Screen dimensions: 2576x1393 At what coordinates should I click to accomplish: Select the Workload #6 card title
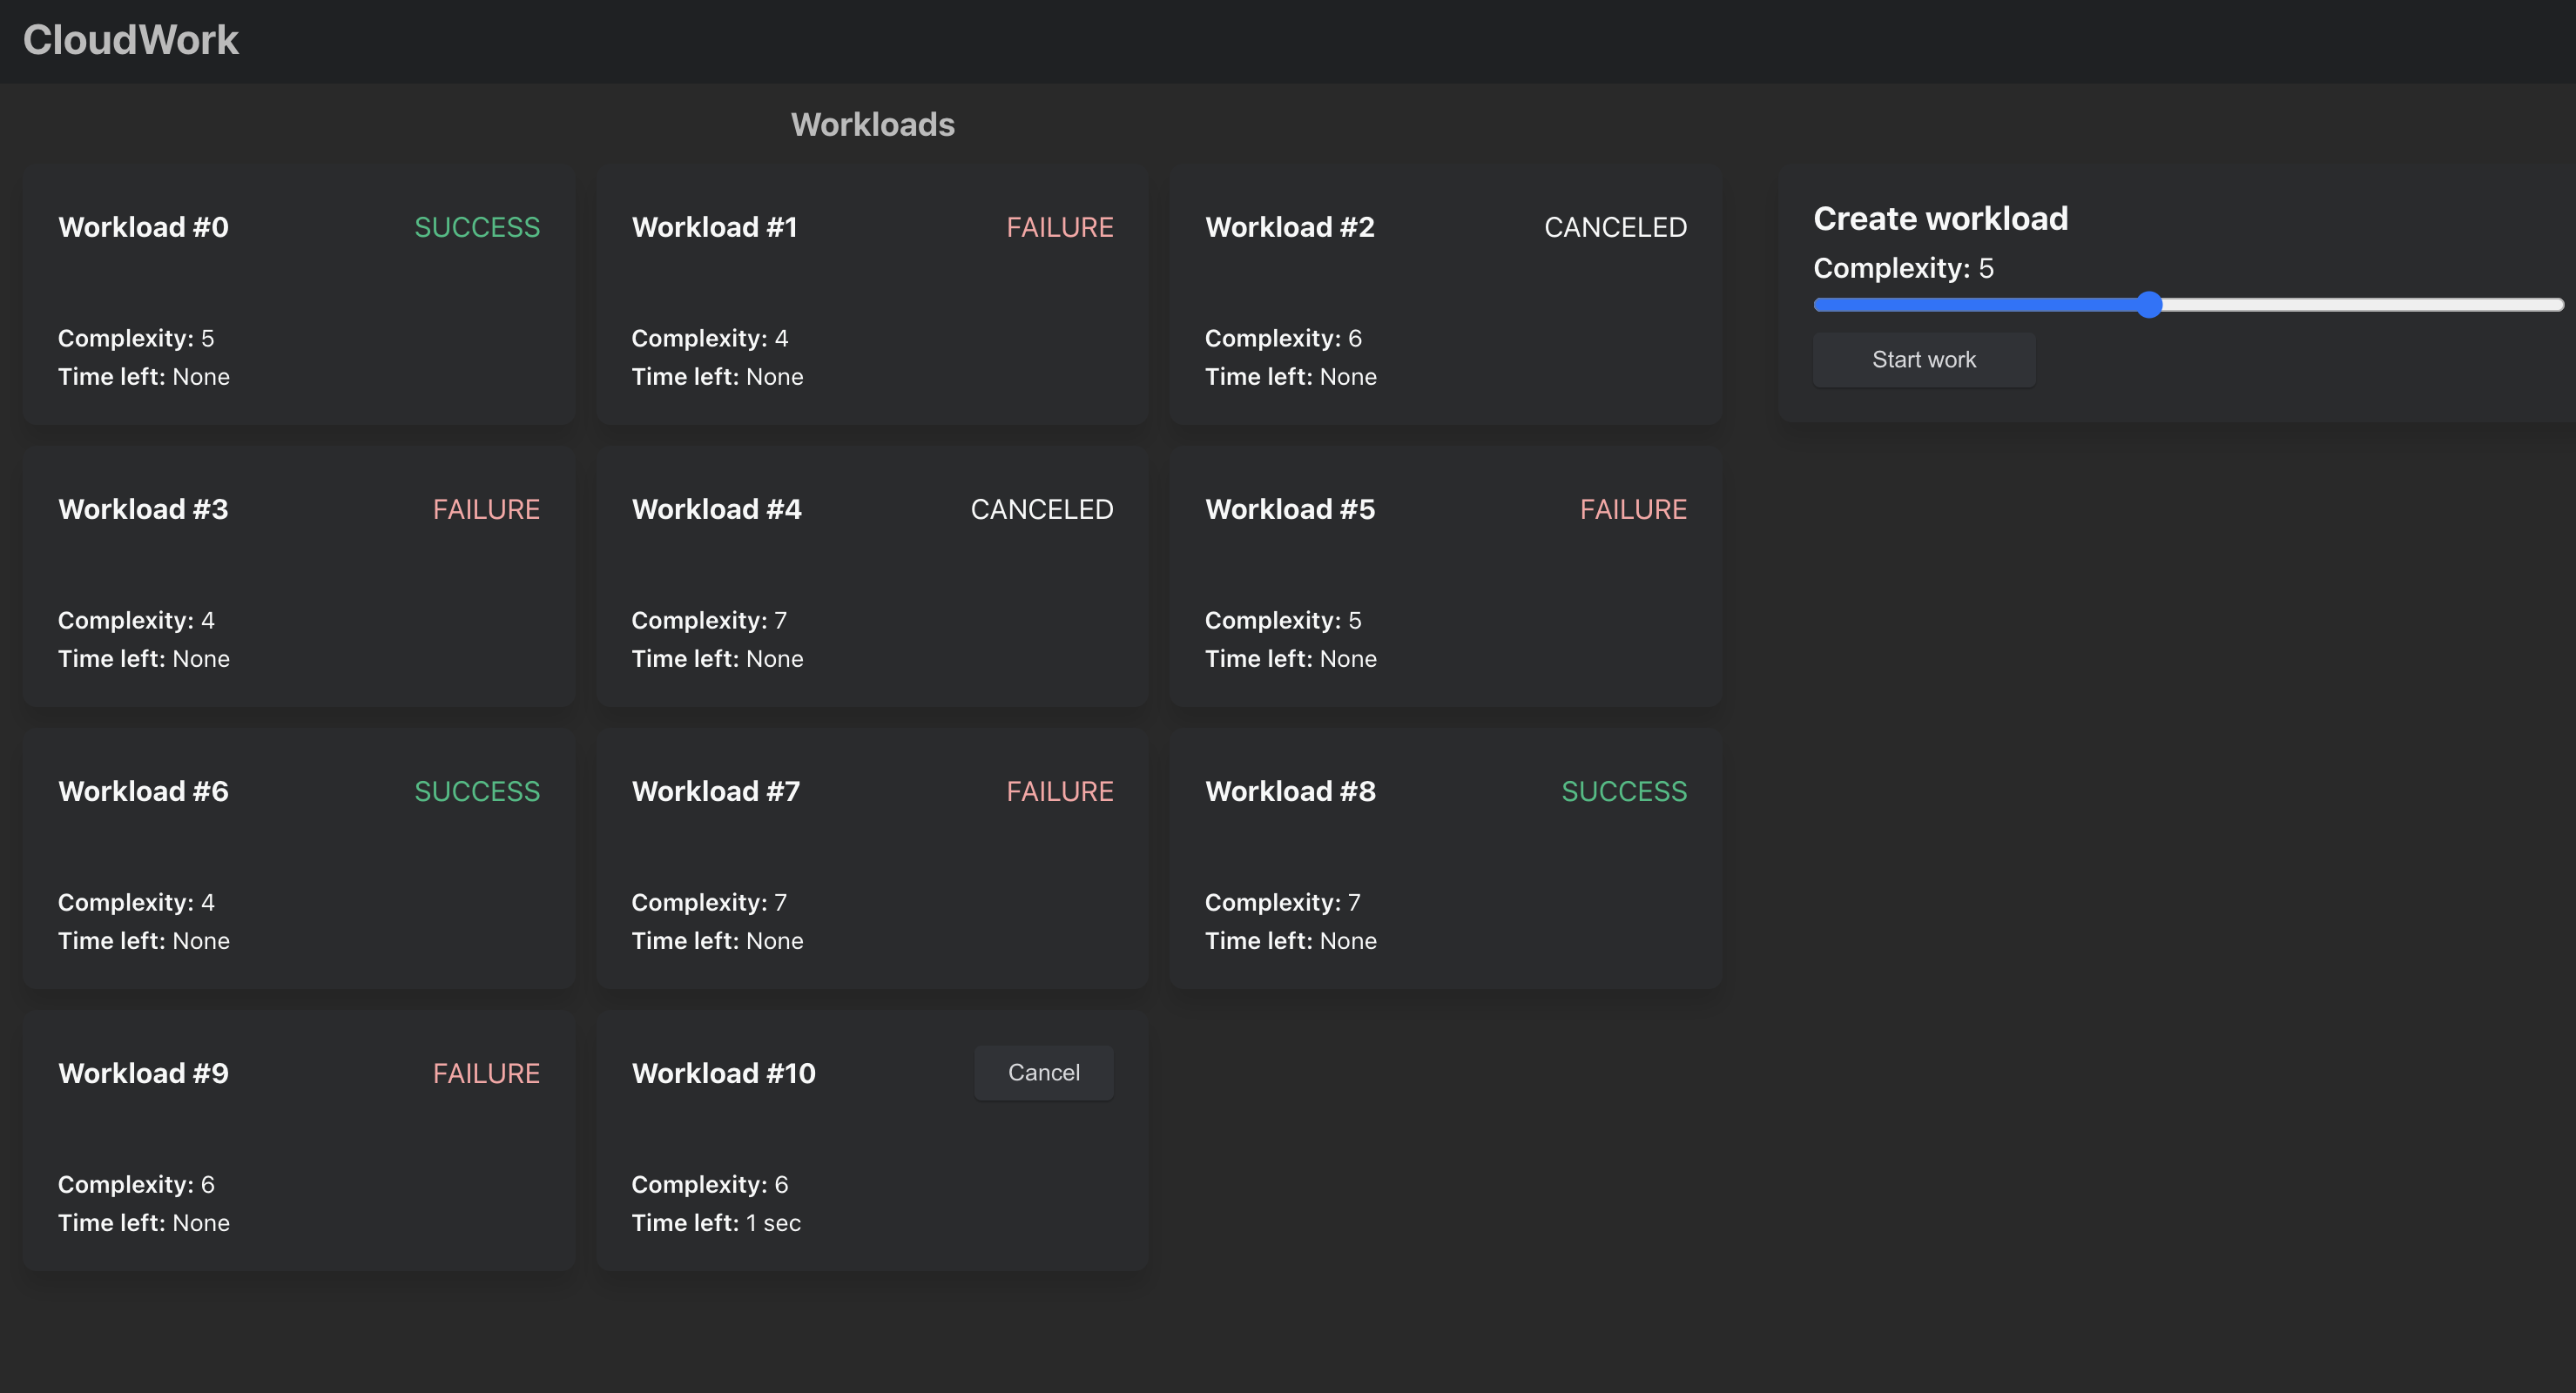pos(143,791)
